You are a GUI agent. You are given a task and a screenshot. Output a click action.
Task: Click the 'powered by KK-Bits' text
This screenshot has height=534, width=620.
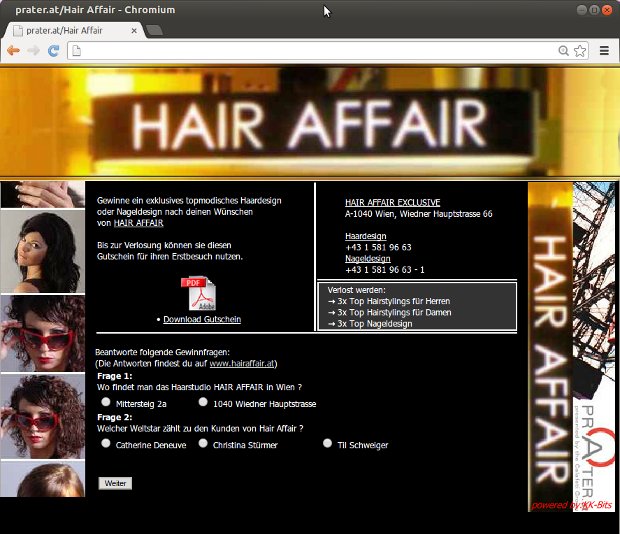click(x=572, y=505)
